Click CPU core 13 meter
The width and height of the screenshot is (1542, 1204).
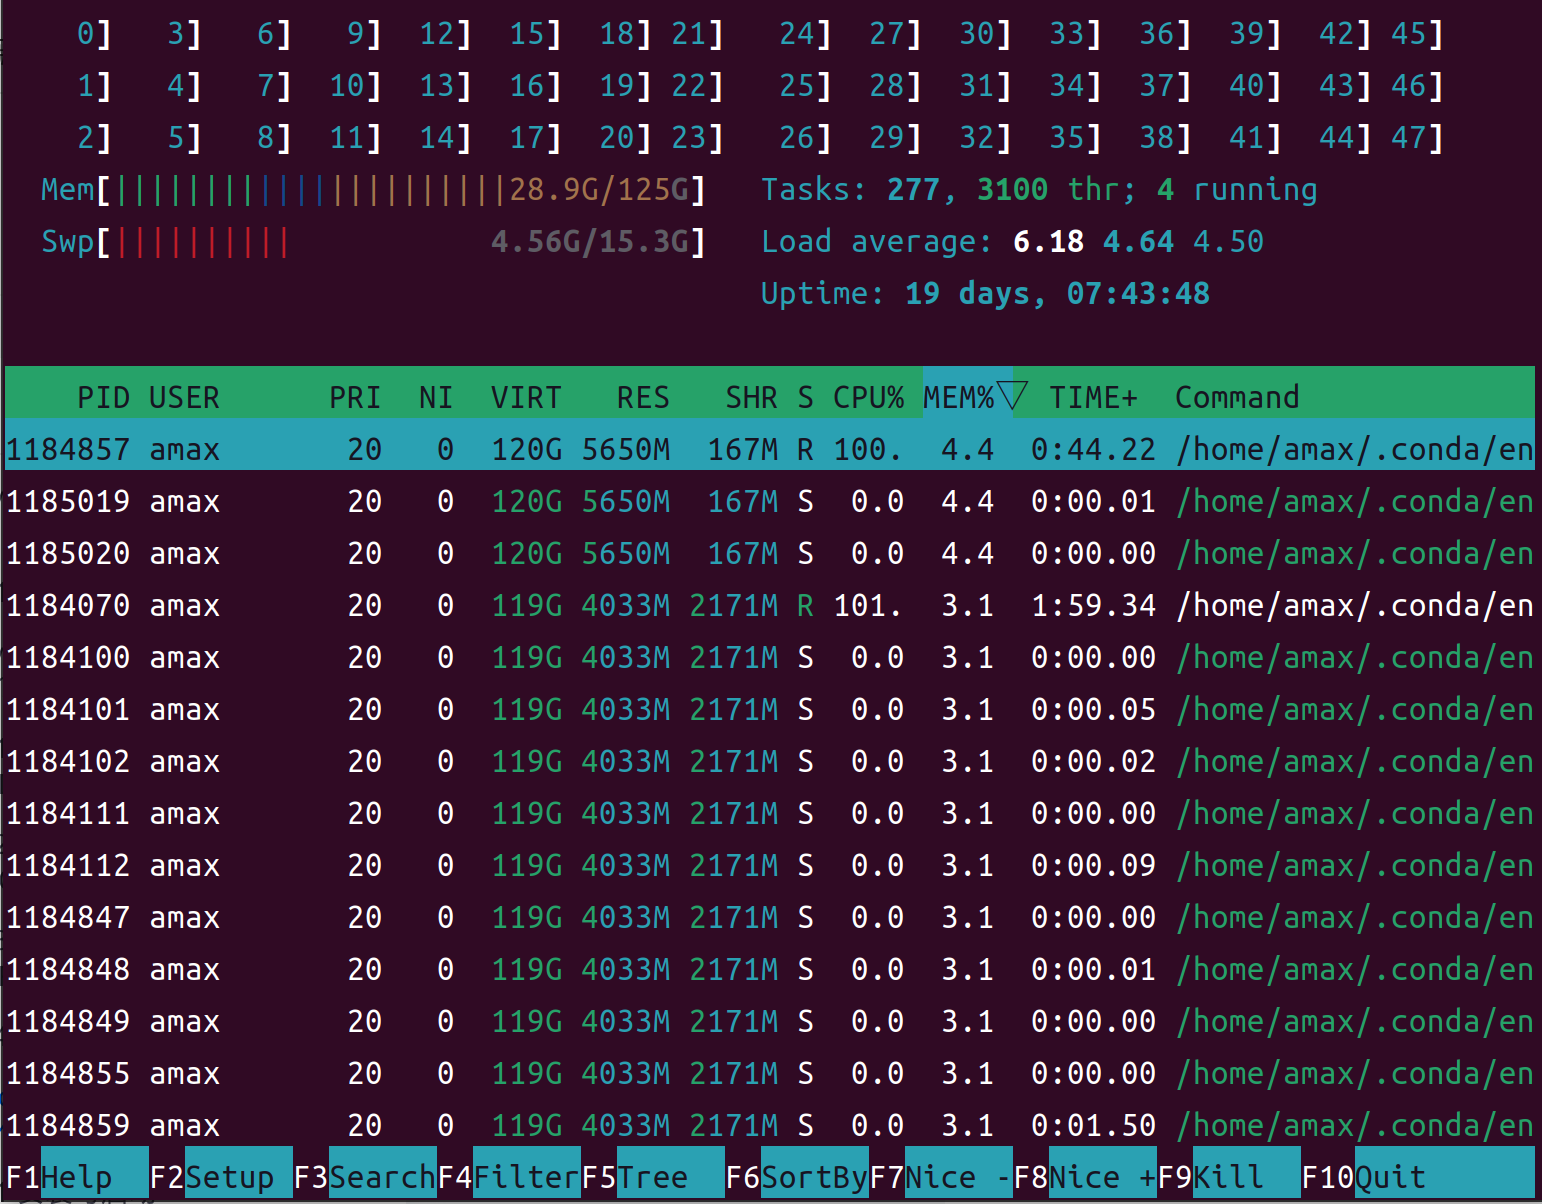[x=445, y=86]
